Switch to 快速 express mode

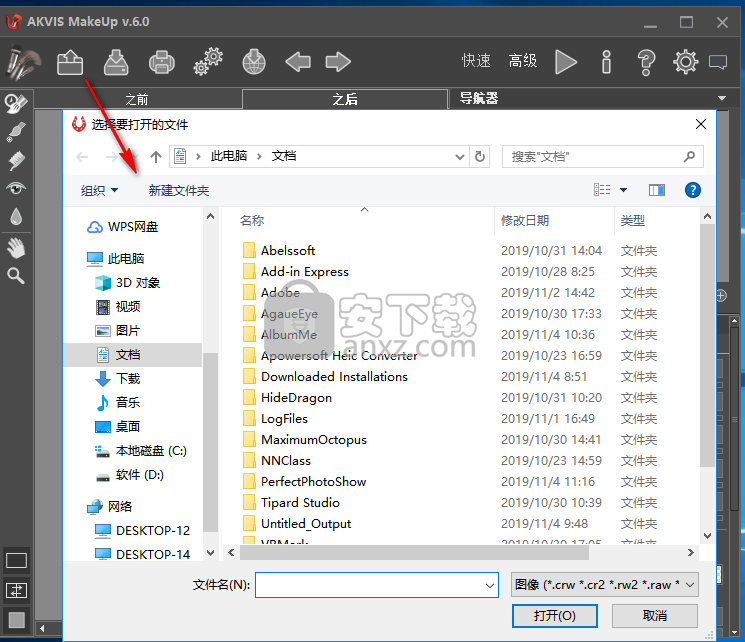tap(476, 61)
